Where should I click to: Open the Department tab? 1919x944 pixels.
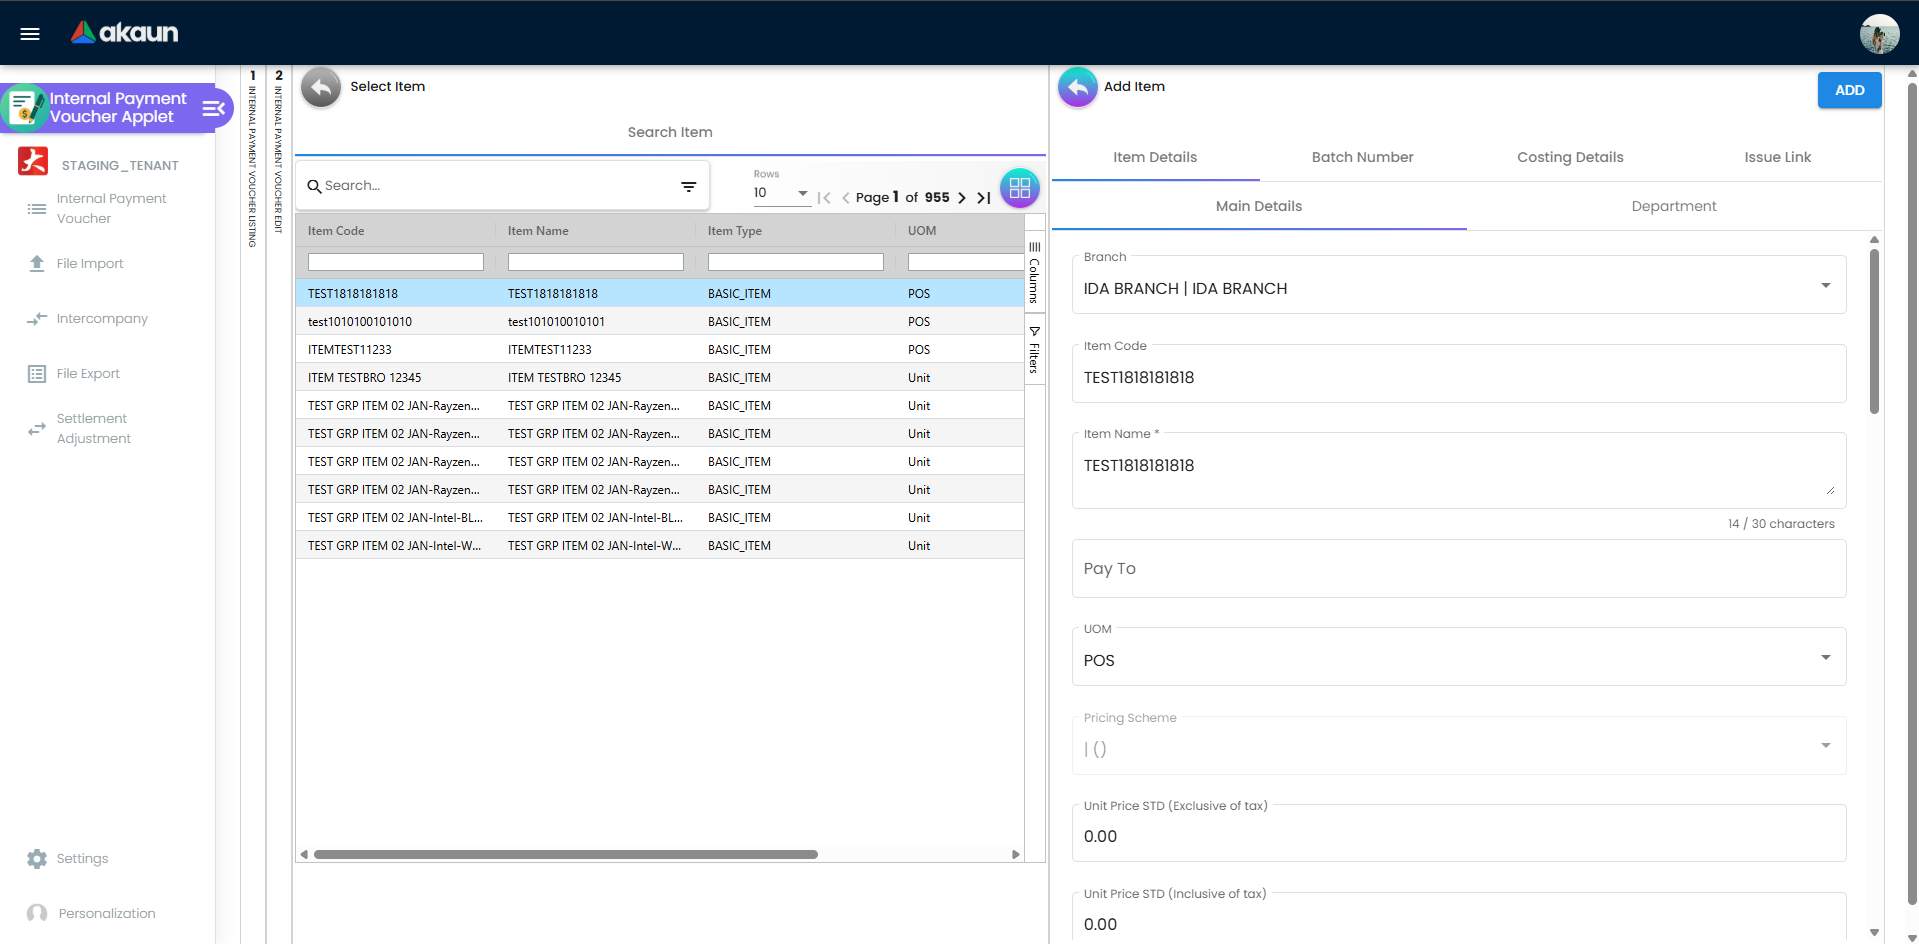coord(1673,206)
